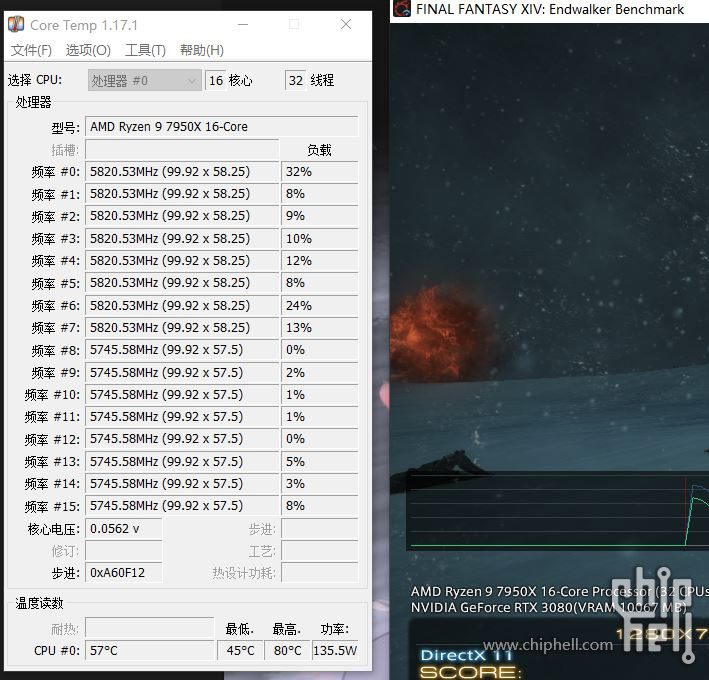Click the Core Temp app icon in title bar

click(x=16, y=24)
